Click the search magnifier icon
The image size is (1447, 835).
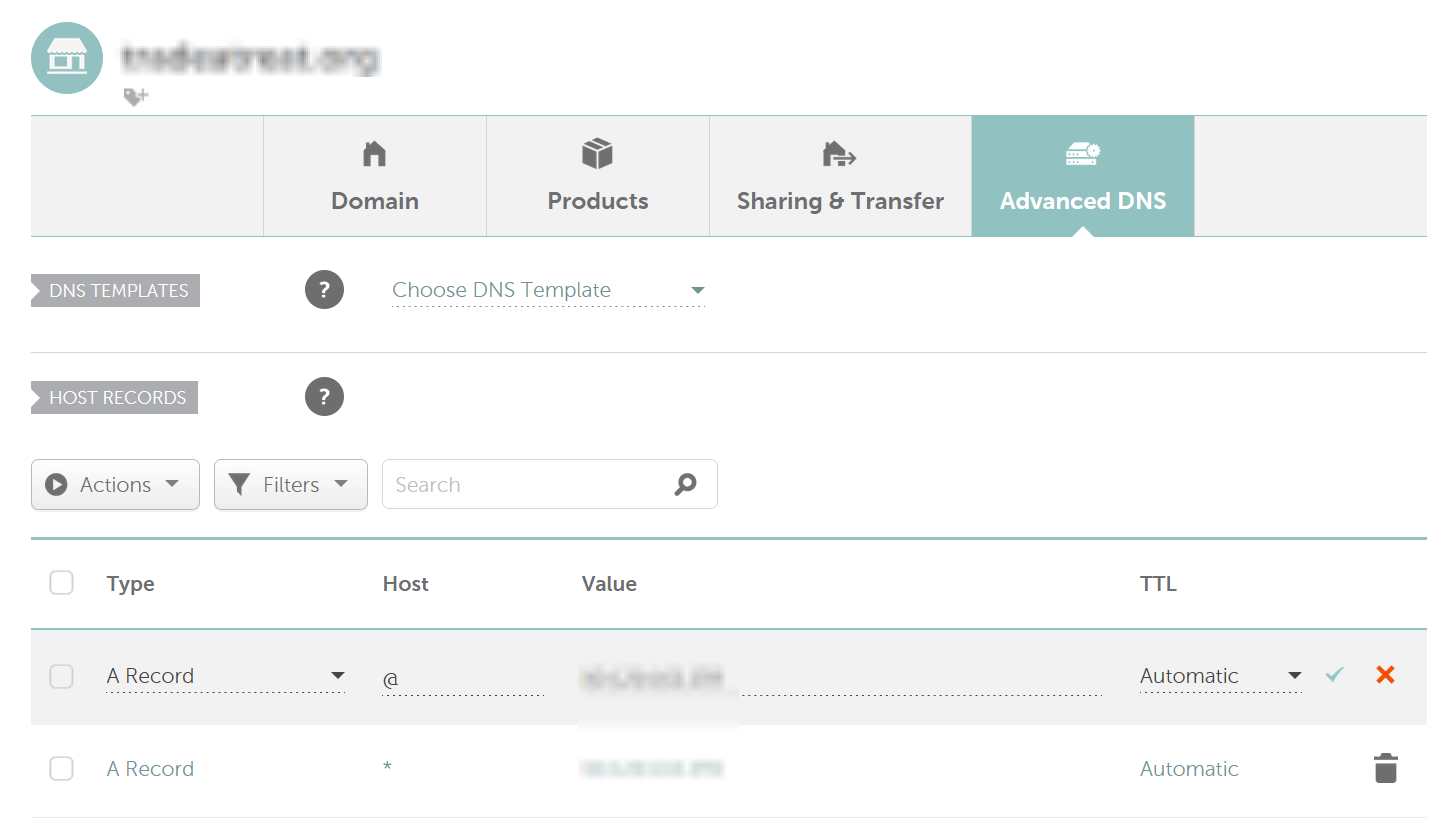tap(685, 484)
